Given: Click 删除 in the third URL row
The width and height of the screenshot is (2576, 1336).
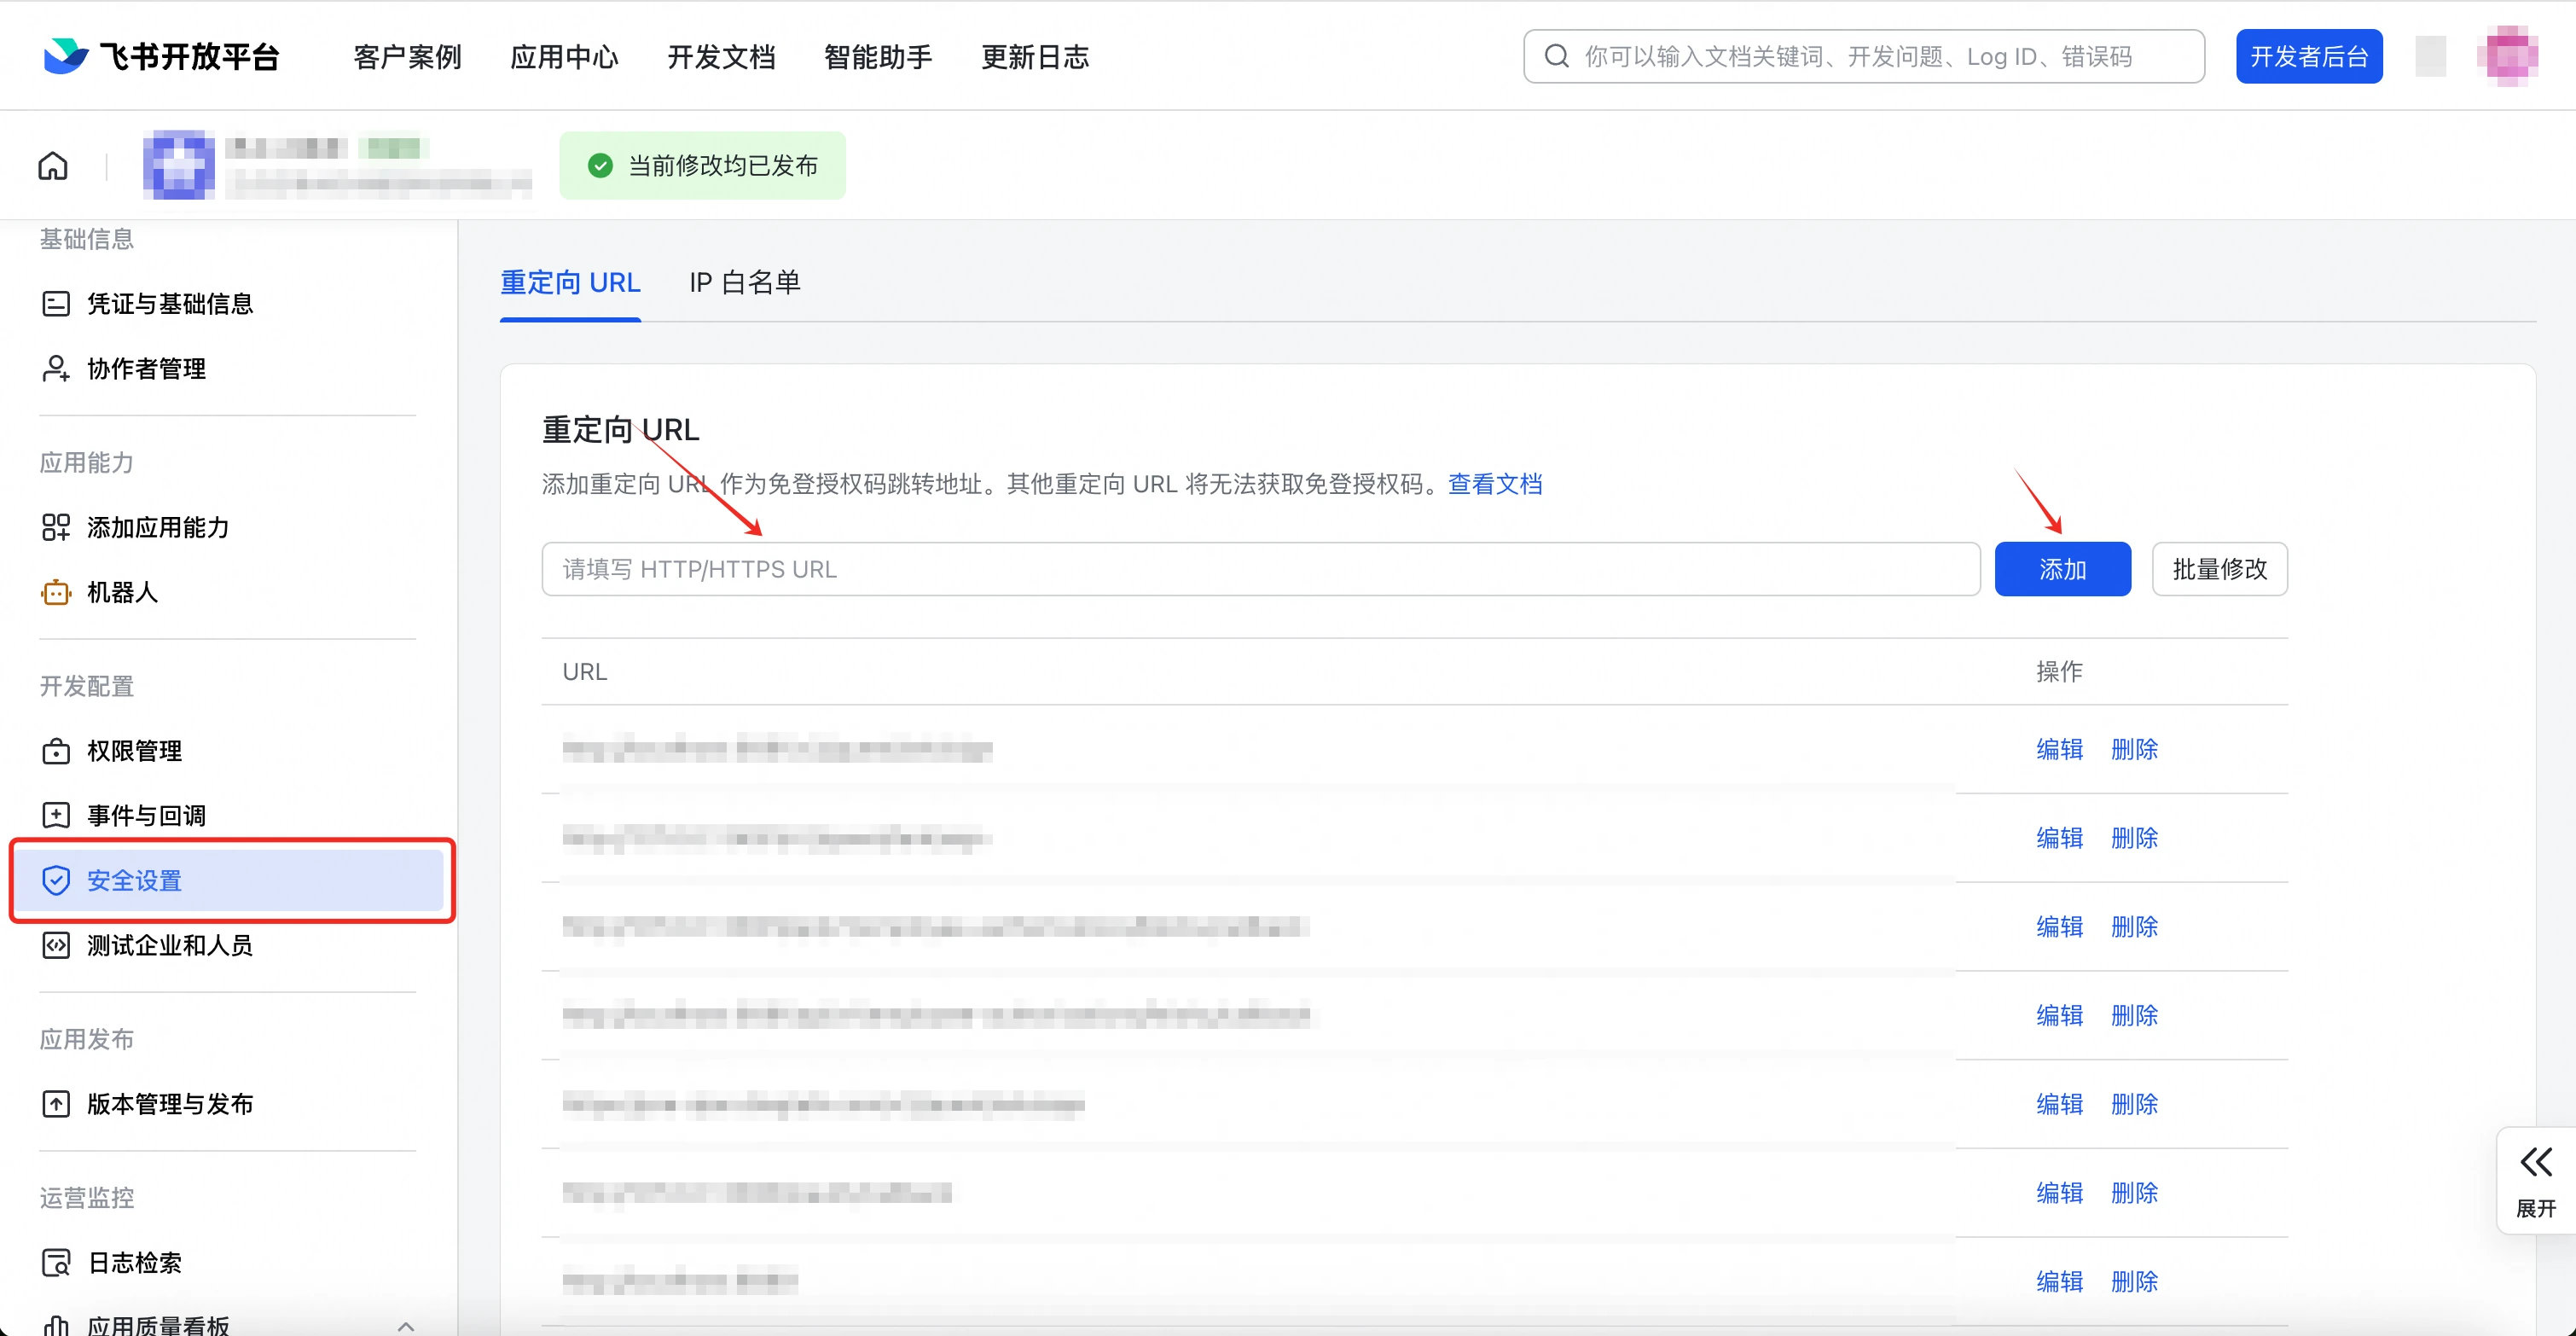Looking at the screenshot, I should (2134, 927).
